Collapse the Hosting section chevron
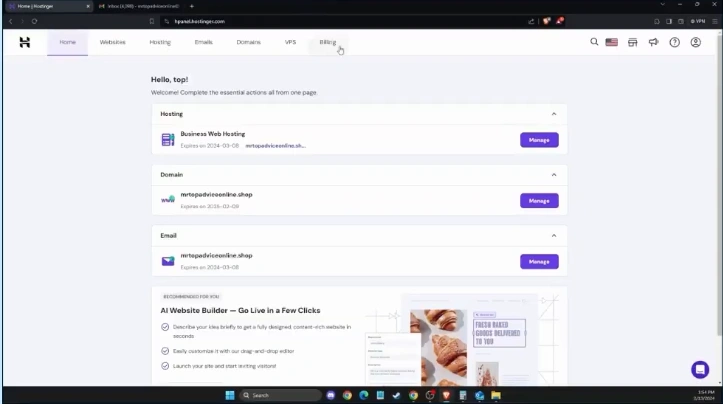This screenshot has height=404, width=723. tap(554, 114)
